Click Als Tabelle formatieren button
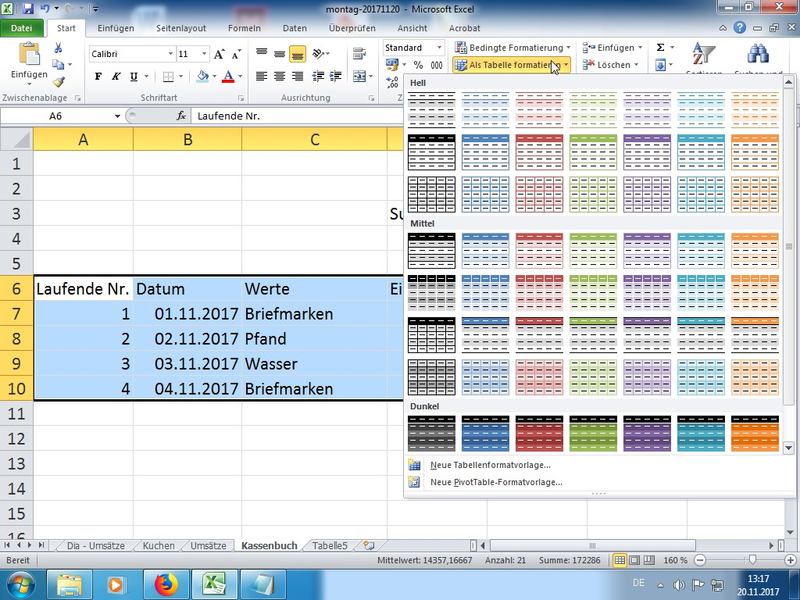Screen dimensions: 800x600 pyautogui.click(x=511, y=65)
